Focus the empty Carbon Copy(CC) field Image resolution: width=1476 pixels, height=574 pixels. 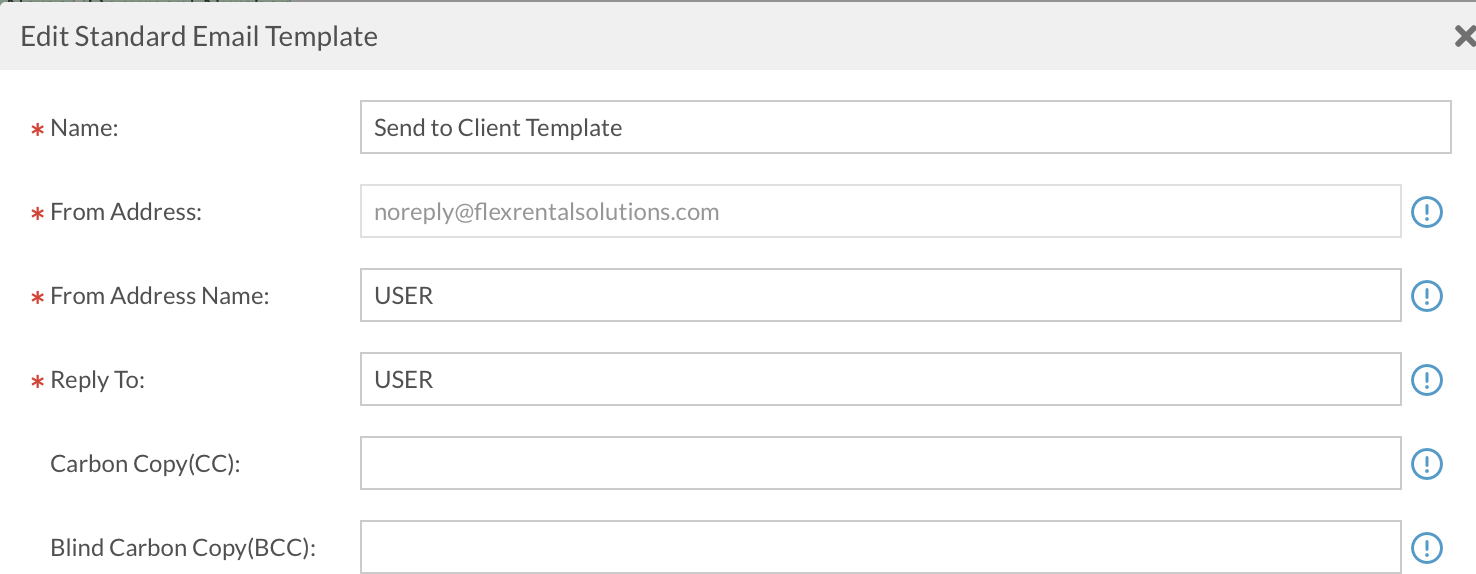[880, 464]
